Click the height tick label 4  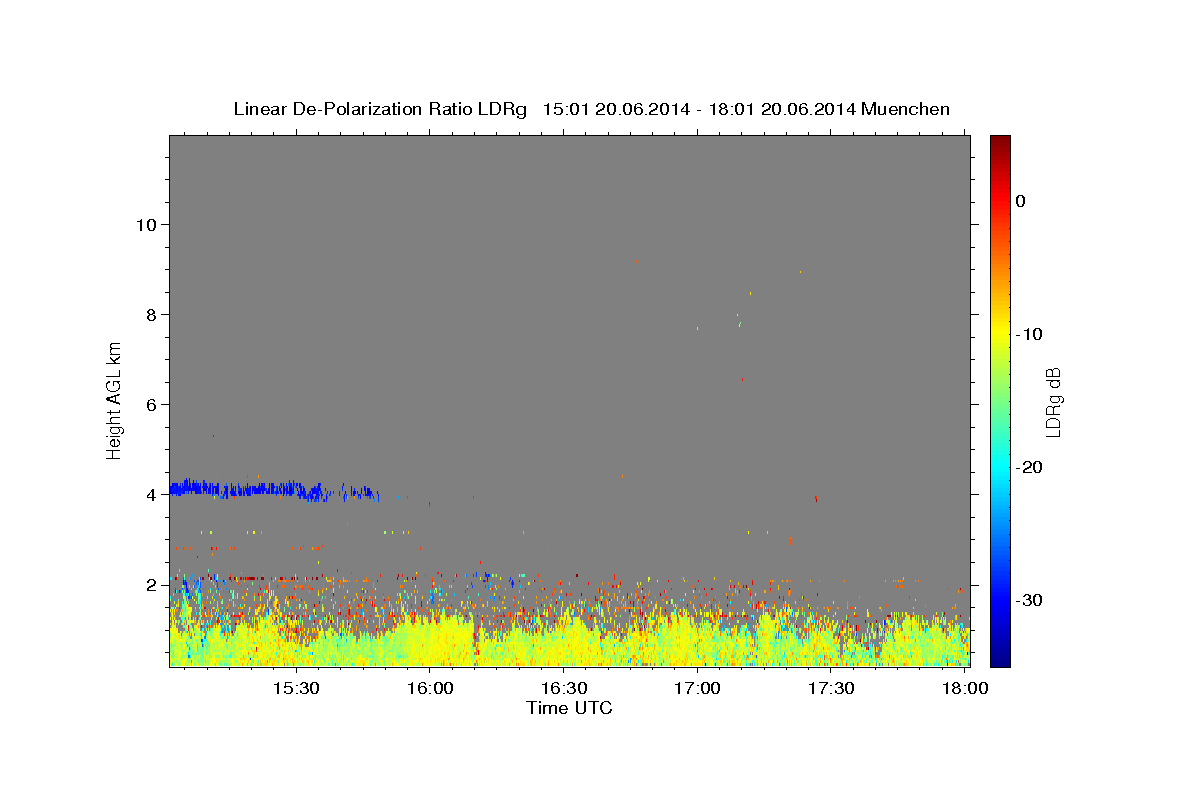click(x=149, y=494)
